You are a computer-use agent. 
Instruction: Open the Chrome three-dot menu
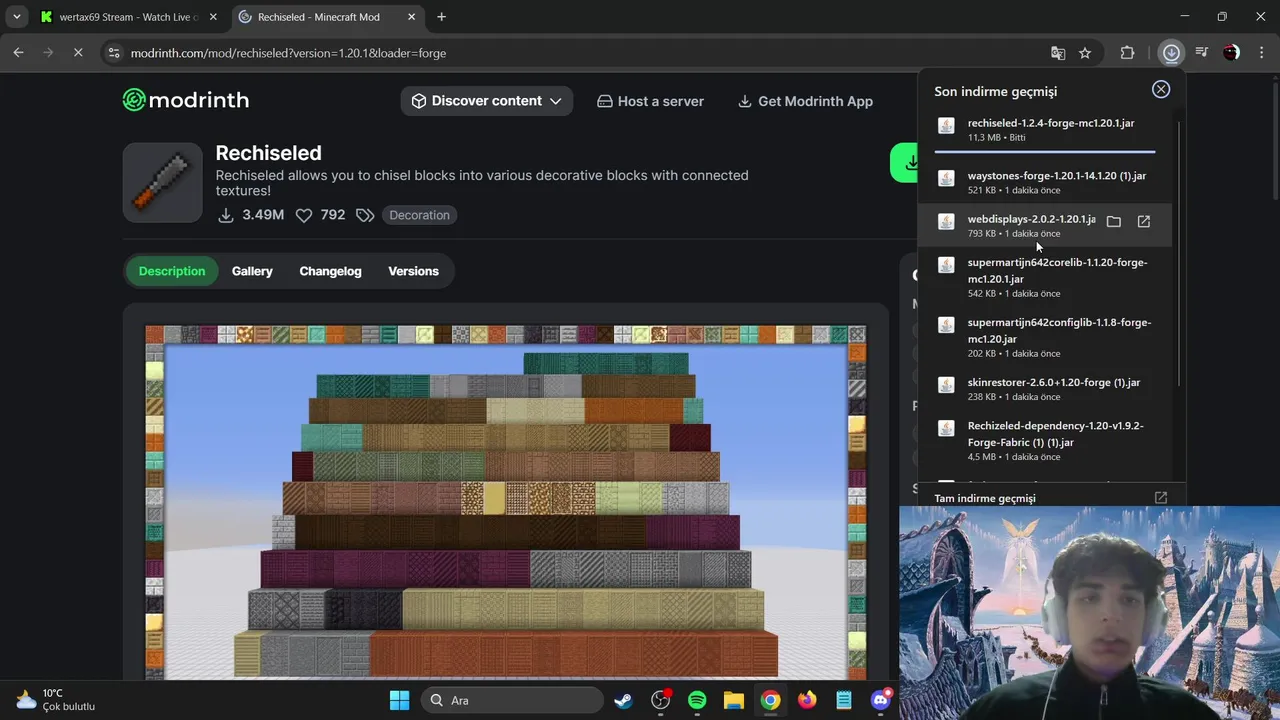click(x=1260, y=53)
